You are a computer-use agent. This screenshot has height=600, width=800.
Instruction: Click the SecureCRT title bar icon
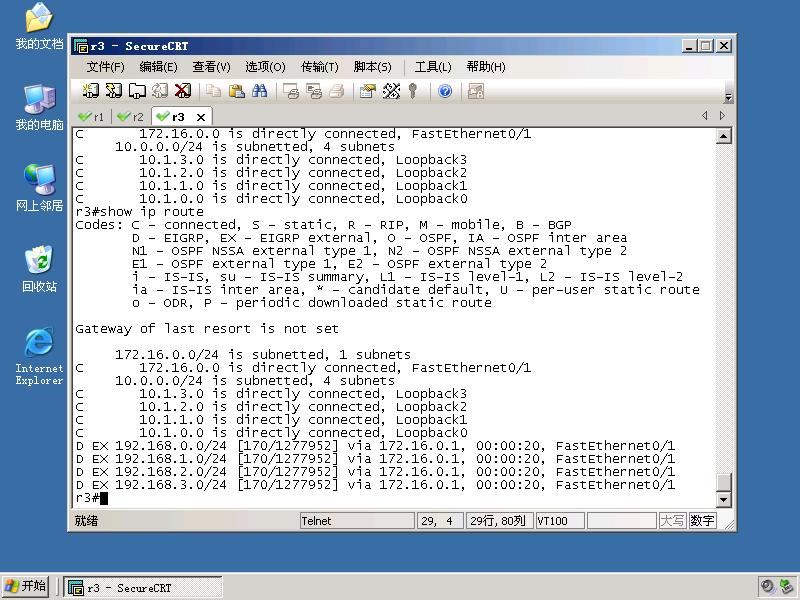pyautogui.click(x=81, y=46)
